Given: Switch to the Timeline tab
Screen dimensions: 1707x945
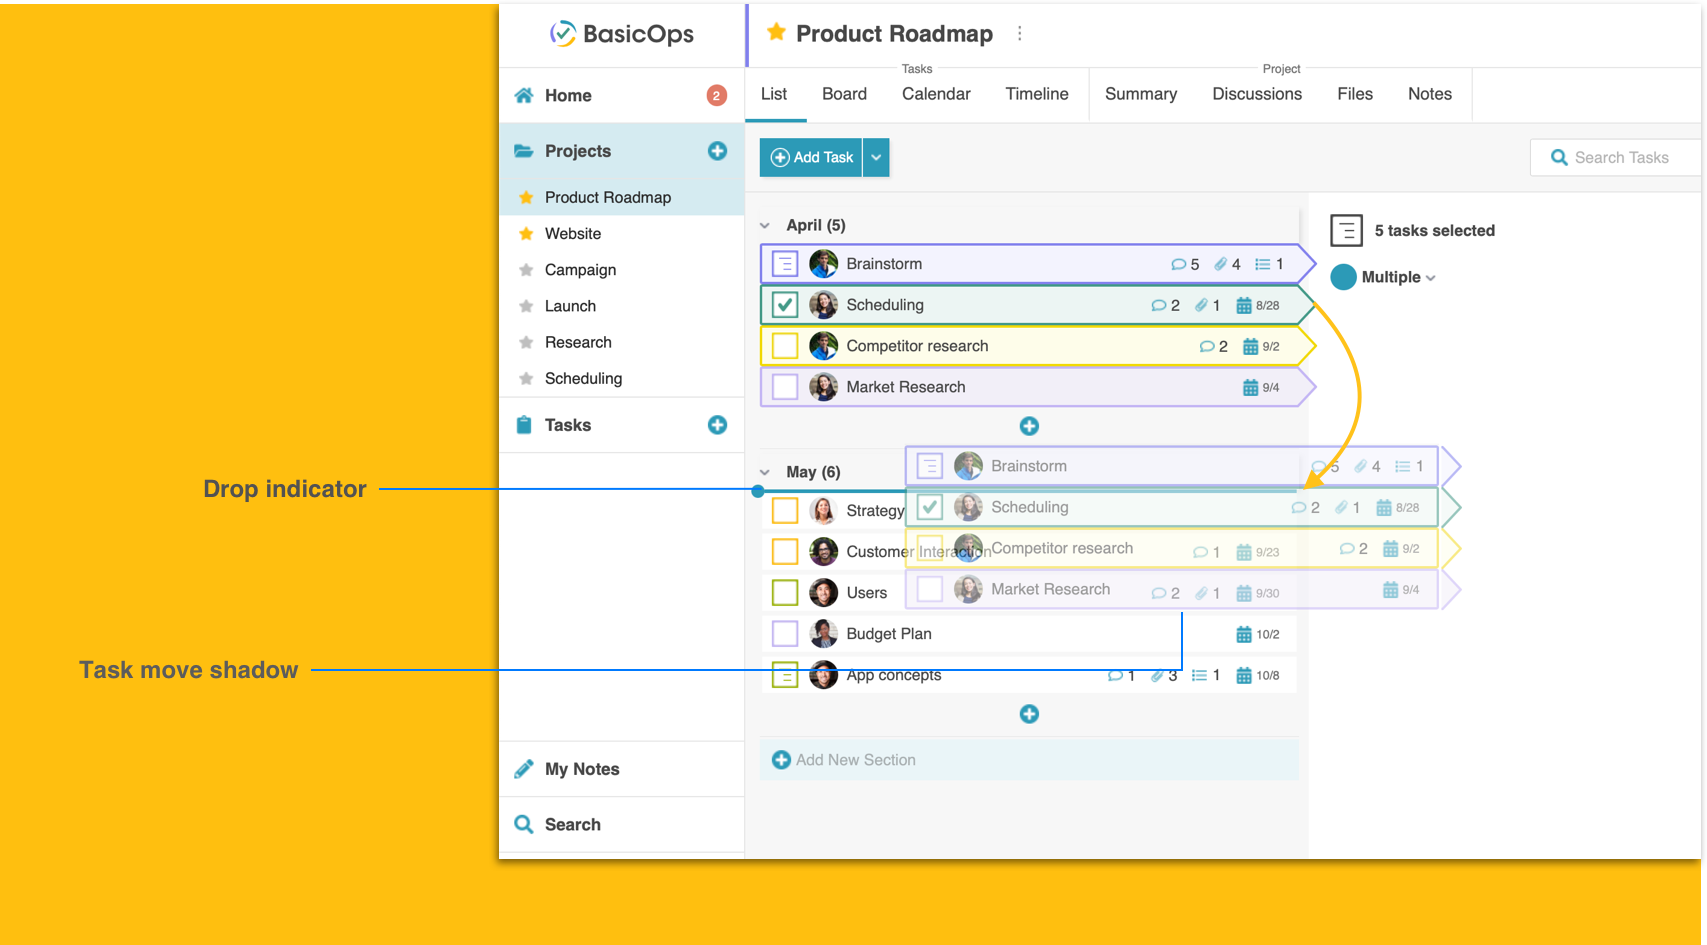Looking at the screenshot, I should (1037, 94).
